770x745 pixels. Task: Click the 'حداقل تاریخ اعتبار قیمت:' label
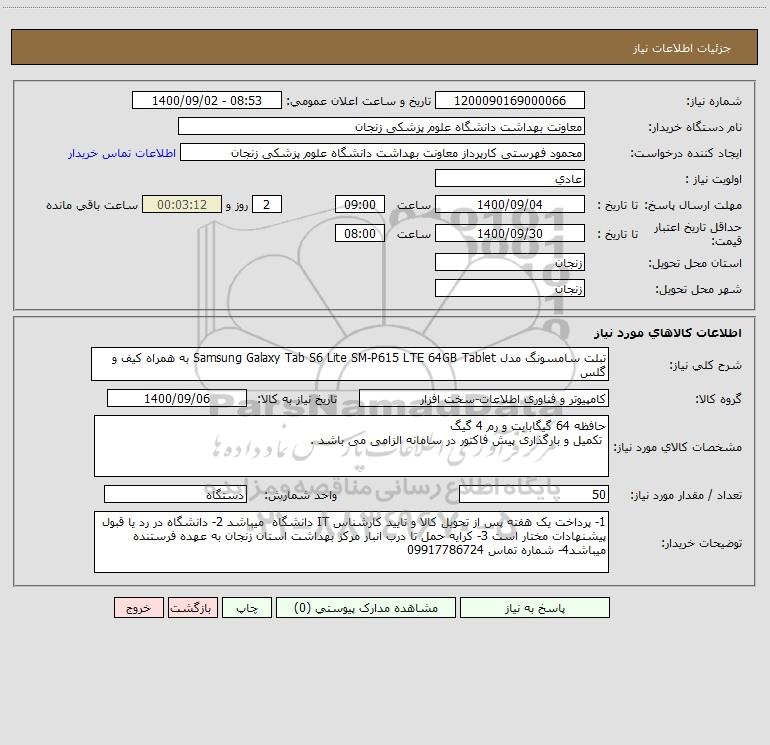pos(698,234)
